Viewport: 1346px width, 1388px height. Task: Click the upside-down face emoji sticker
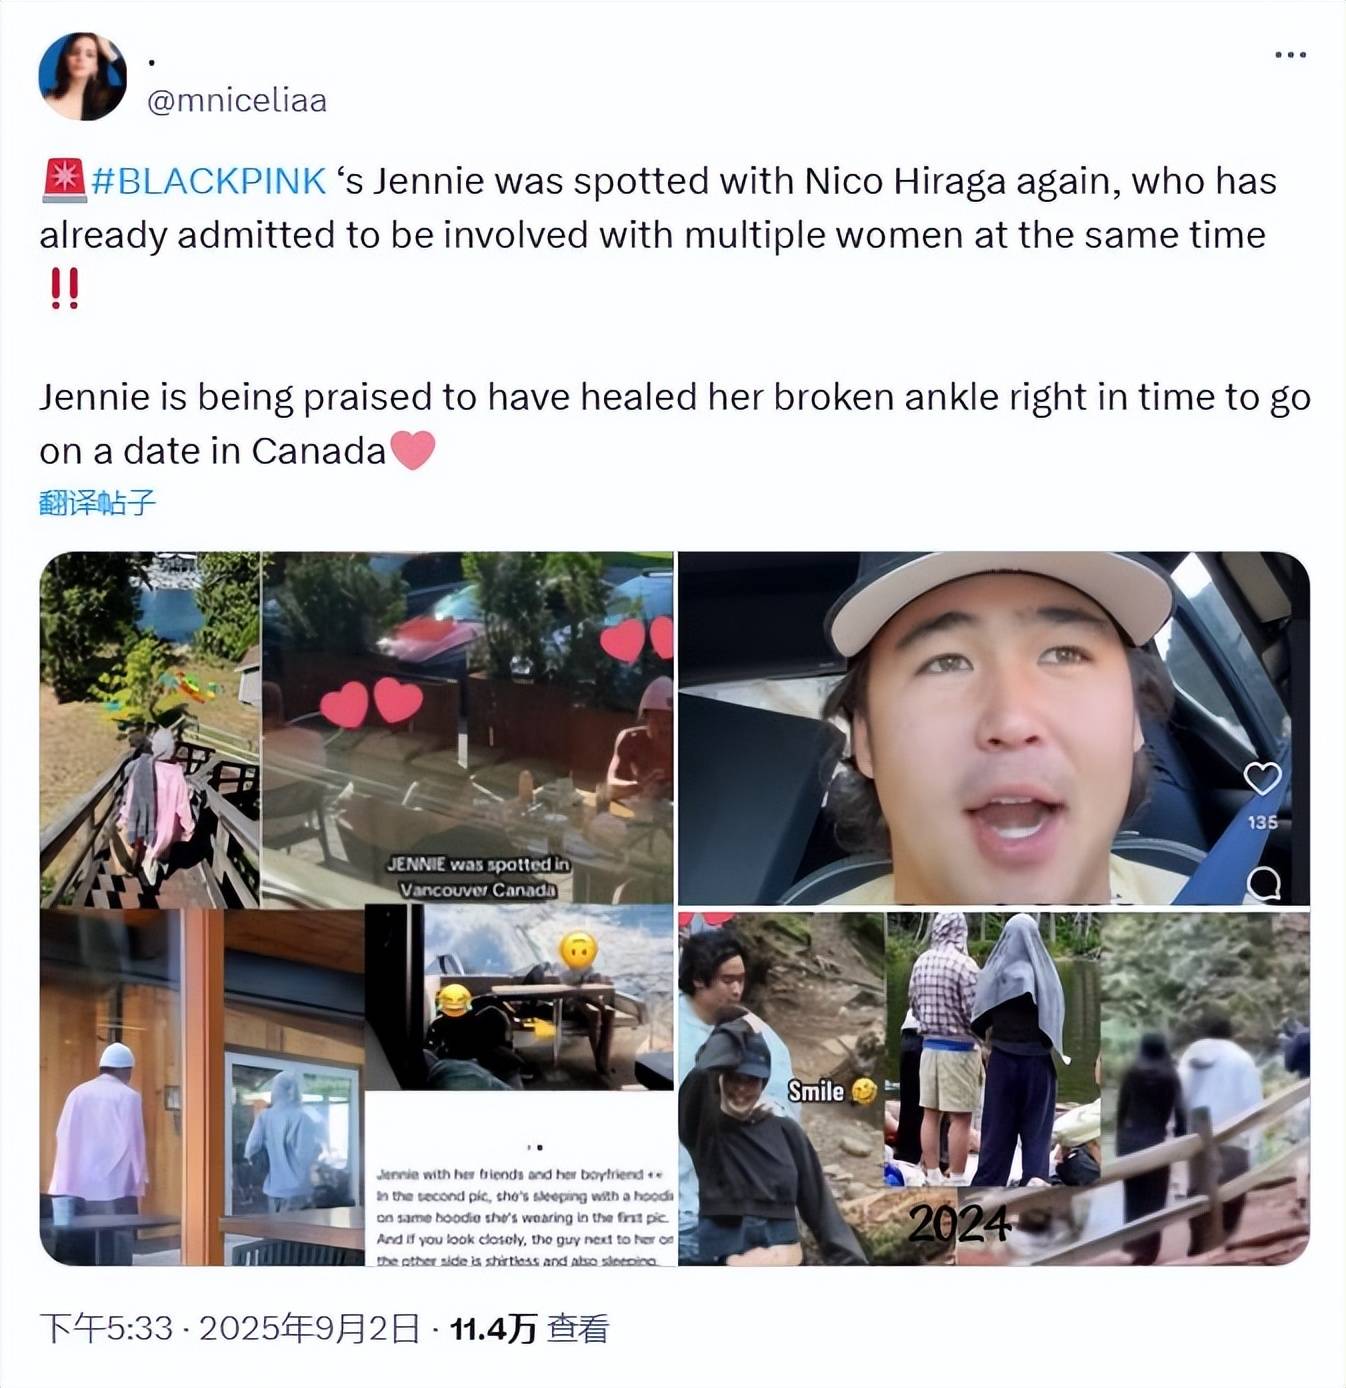[579, 949]
